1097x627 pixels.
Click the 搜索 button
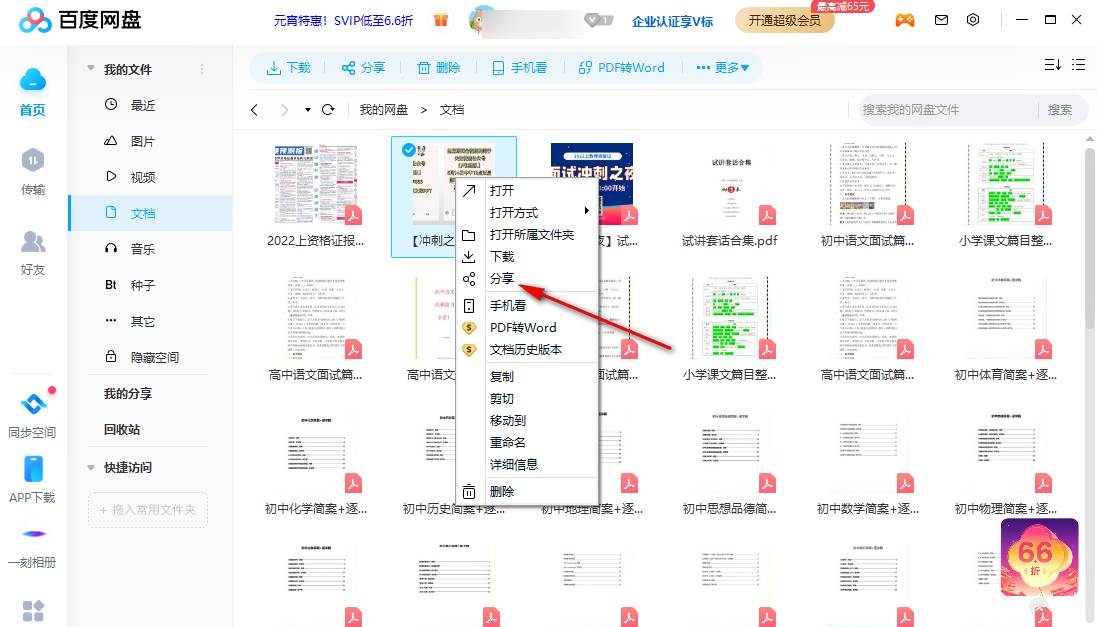point(1059,110)
